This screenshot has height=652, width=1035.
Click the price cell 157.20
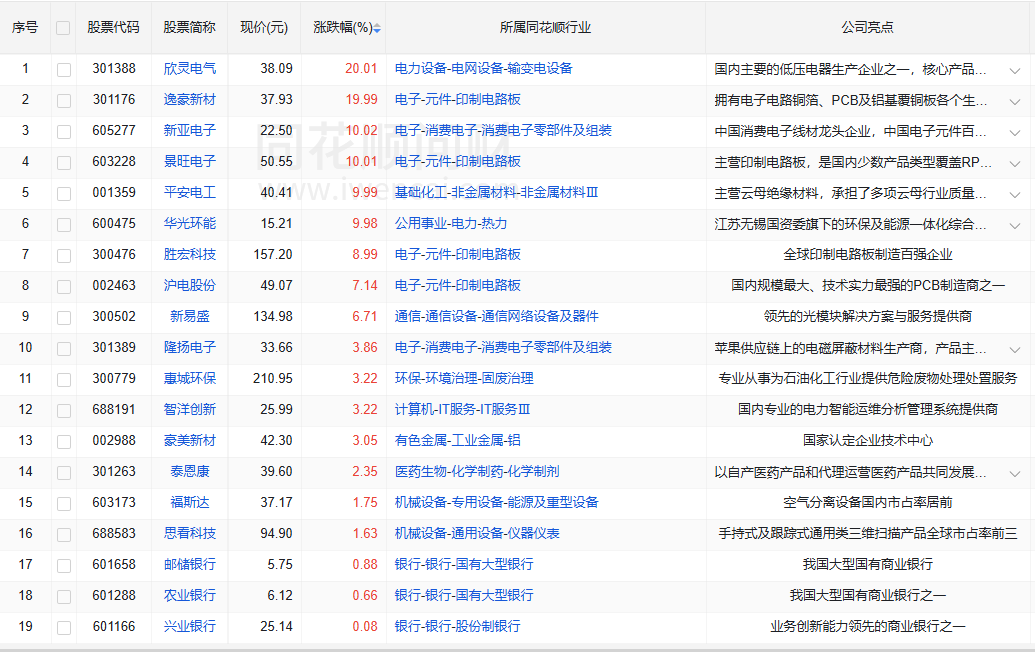click(273, 254)
